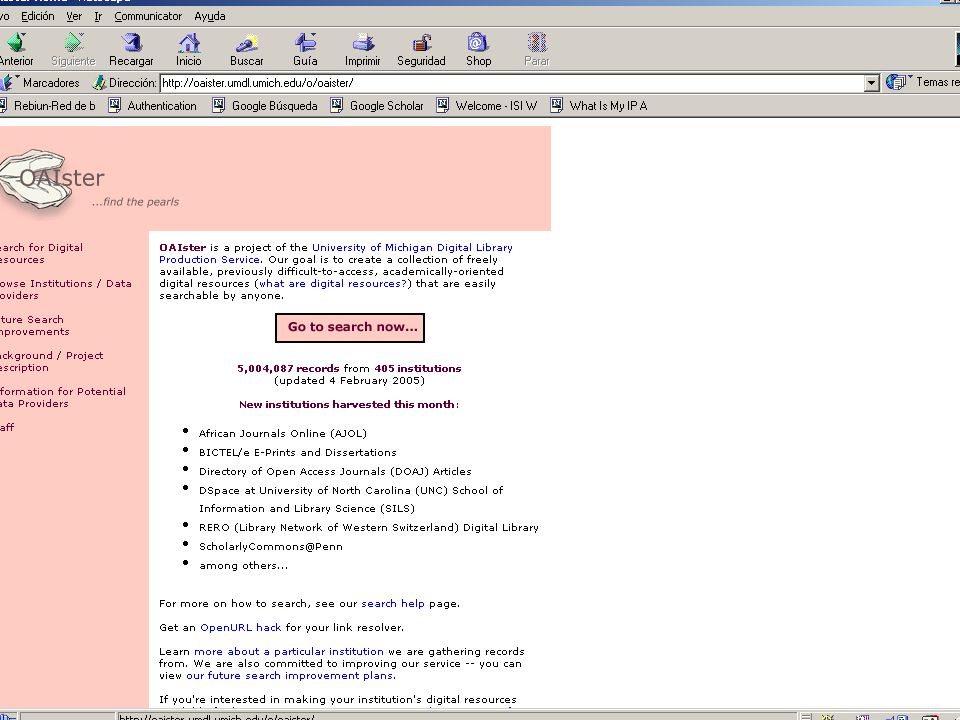Click 'BICTEL/e E-Prints and Dissertations' text
Screen dimensions: 960x720
[298, 452]
